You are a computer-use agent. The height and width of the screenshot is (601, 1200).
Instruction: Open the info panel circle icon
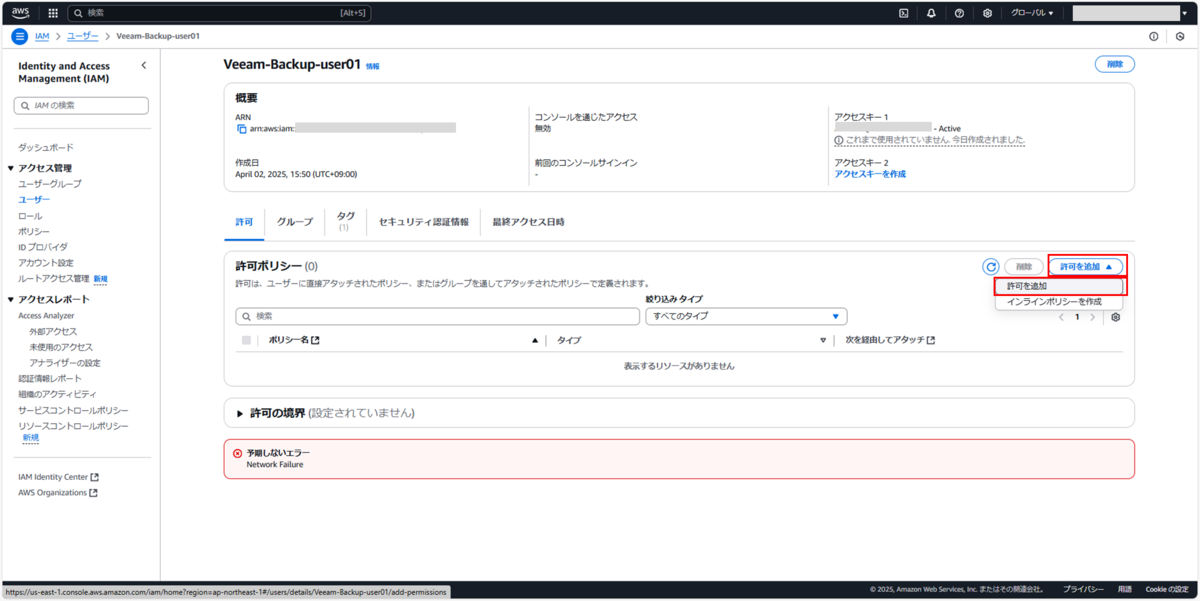tap(1154, 36)
